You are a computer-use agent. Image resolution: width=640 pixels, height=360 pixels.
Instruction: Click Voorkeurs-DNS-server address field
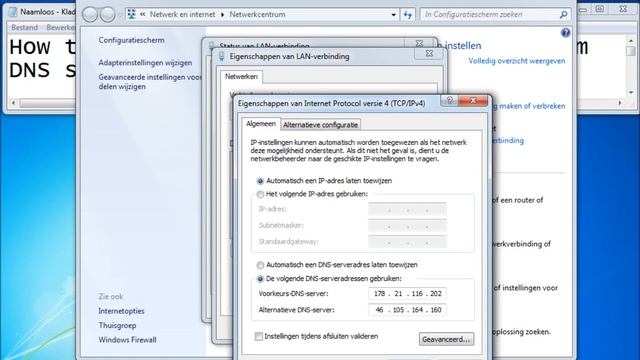point(407,293)
